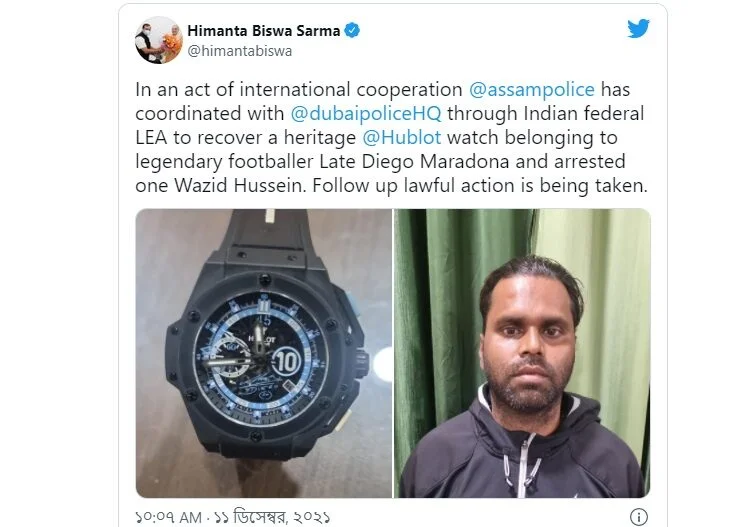Click the blue verified badge
Viewport: 750px width, 527px height.
point(353,30)
